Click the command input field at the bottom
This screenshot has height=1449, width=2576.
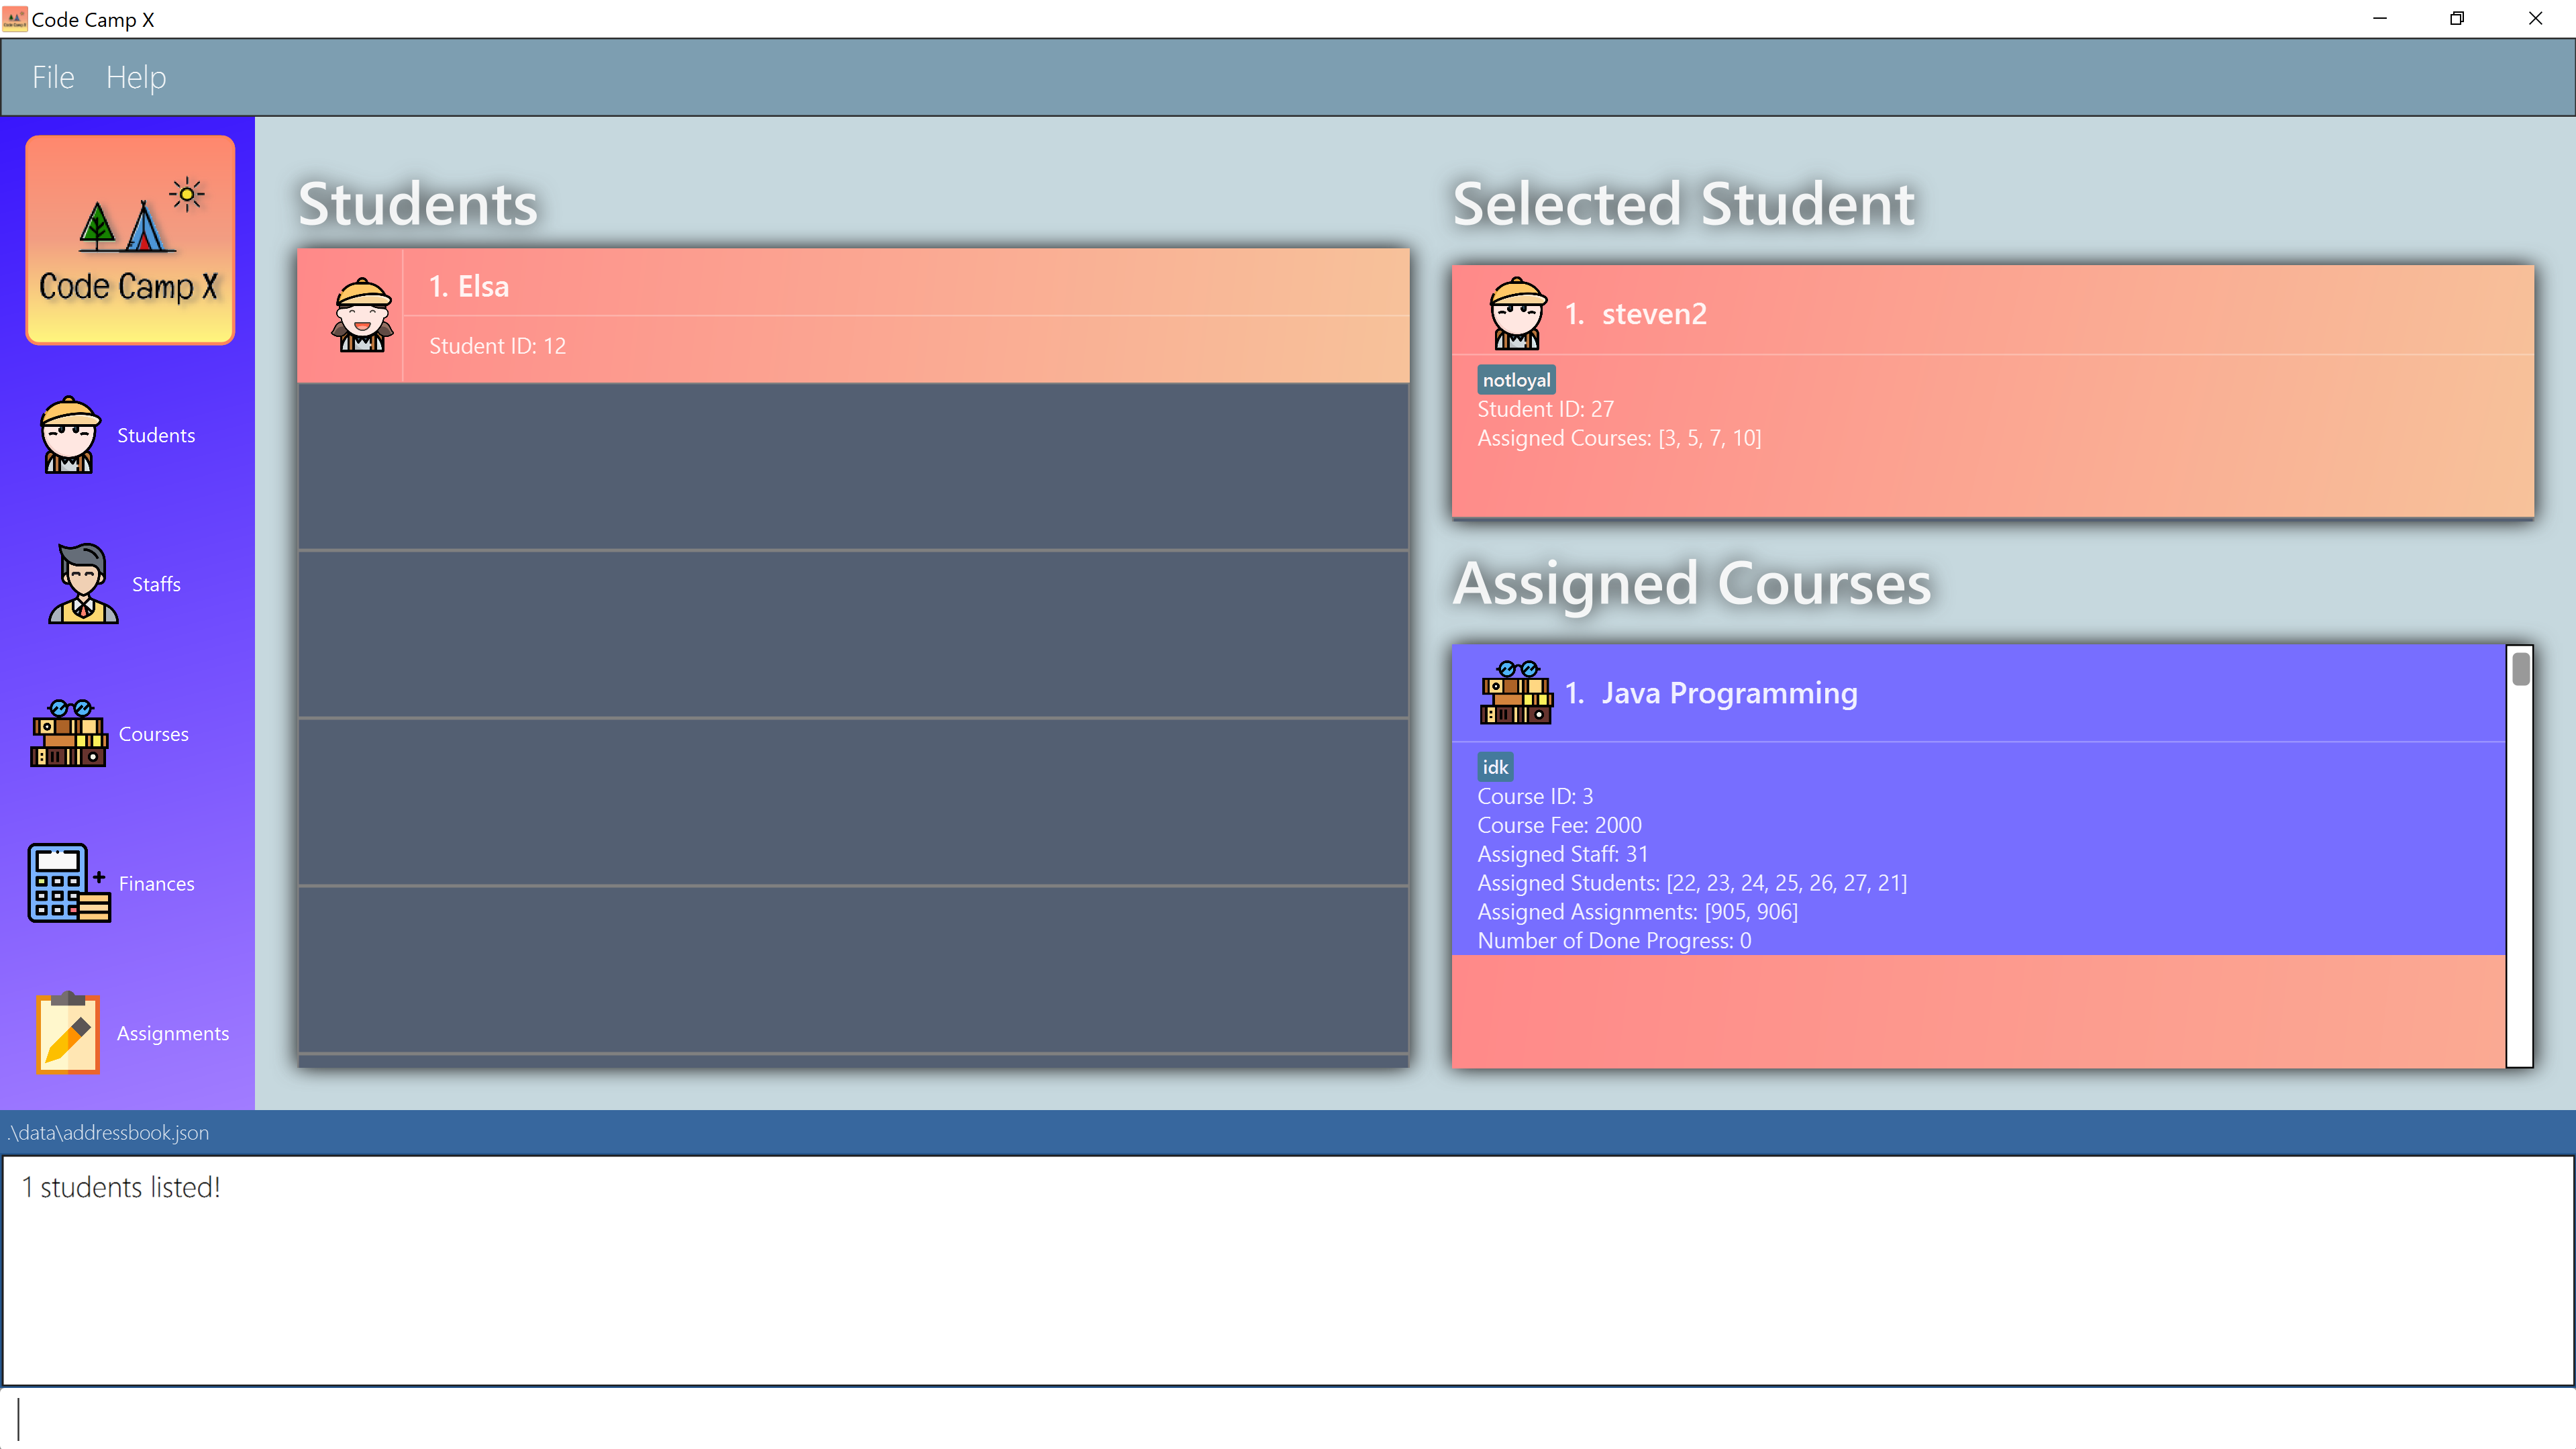click(x=1288, y=1418)
